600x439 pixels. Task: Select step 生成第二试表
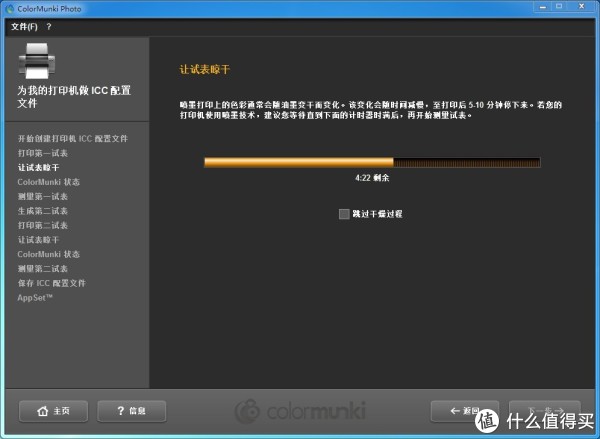(43, 211)
